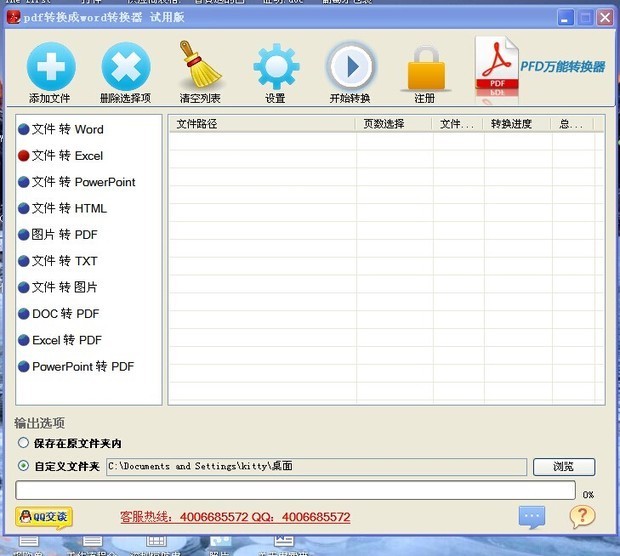Click the PDF万能转换器 logo icon

pos(497,67)
